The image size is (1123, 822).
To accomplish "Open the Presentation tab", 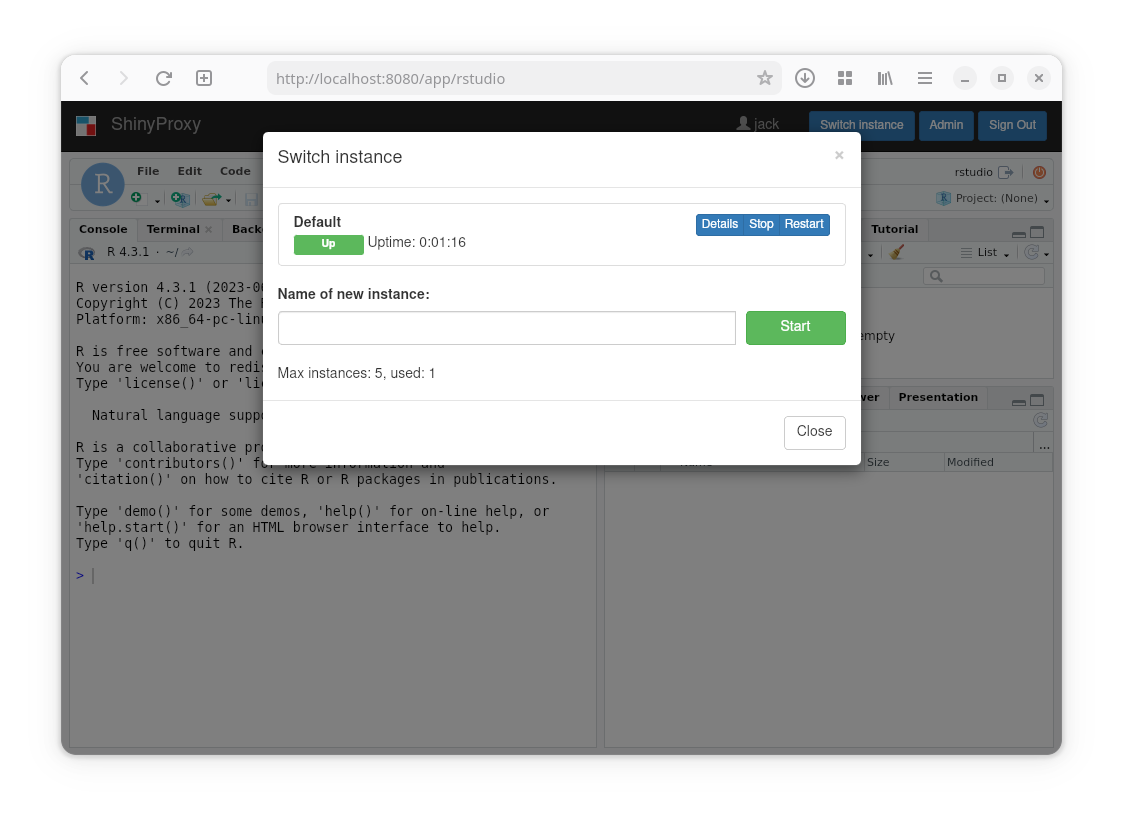I will [937, 397].
